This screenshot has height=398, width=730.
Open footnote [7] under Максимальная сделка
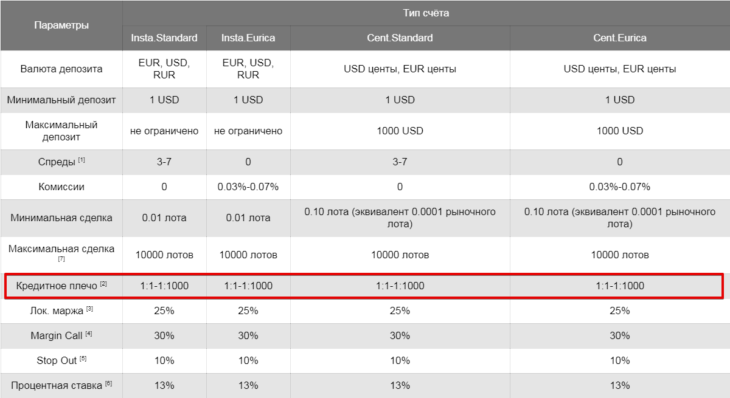(61, 259)
